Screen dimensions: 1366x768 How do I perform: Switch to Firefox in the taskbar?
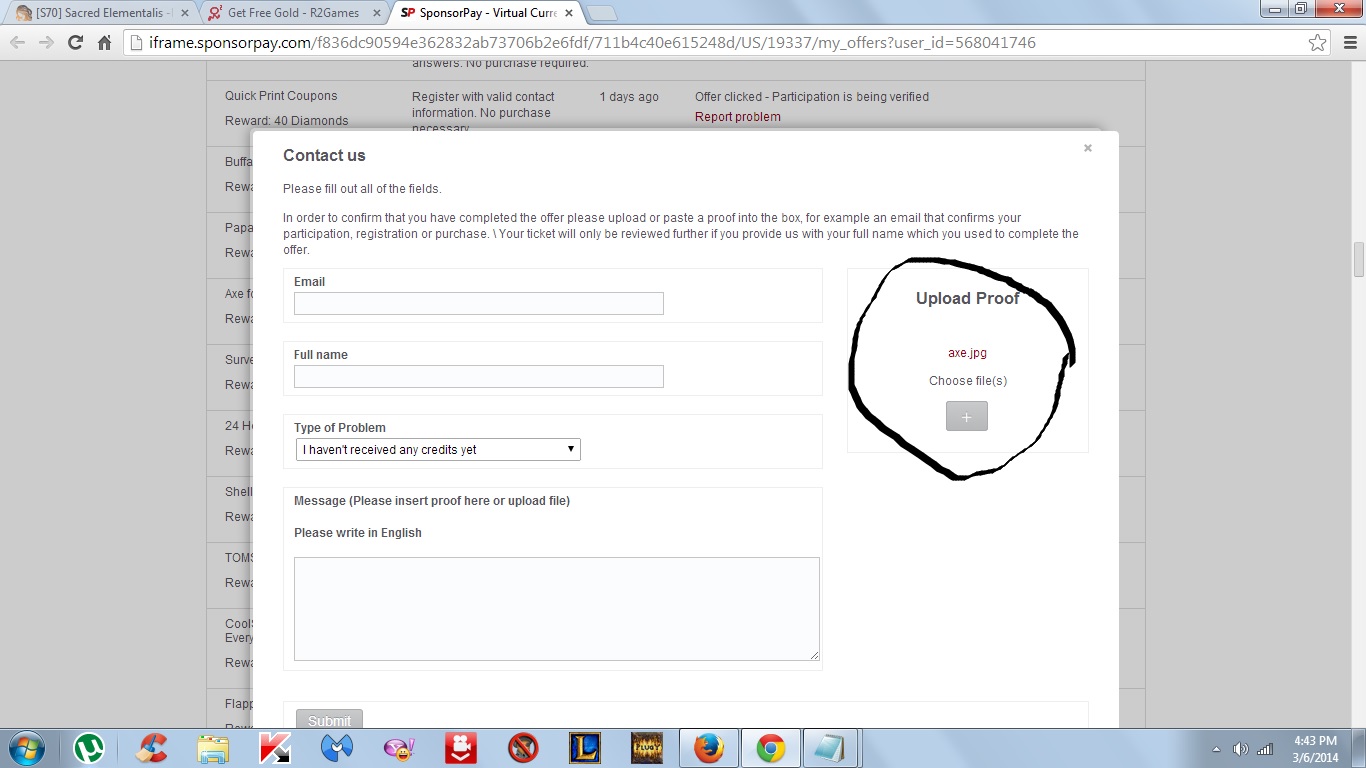coord(708,748)
